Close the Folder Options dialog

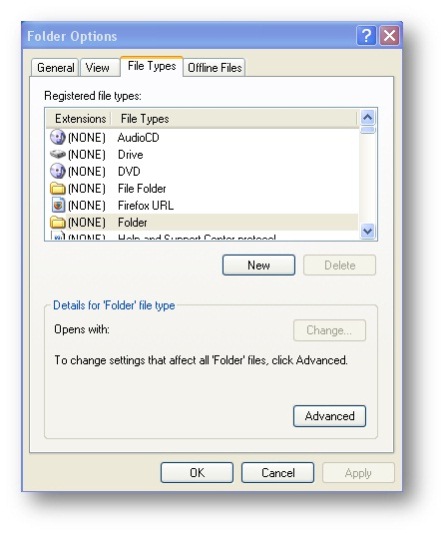coord(389,35)
